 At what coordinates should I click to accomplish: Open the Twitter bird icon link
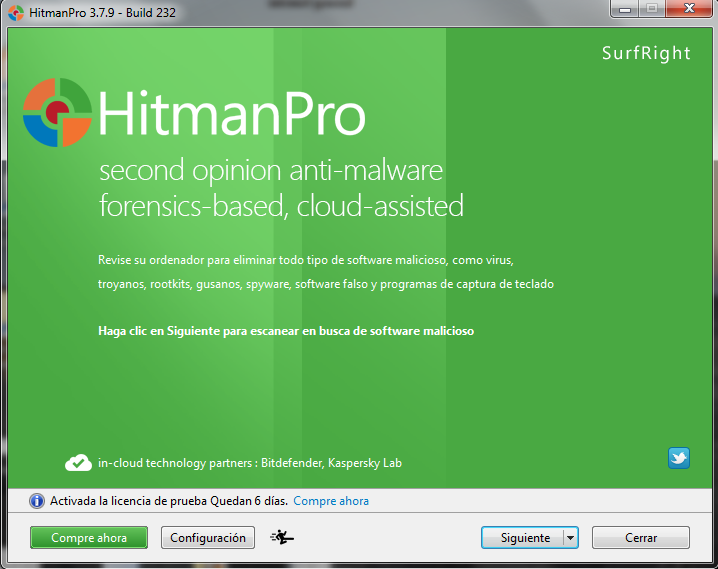click(679, 458)
